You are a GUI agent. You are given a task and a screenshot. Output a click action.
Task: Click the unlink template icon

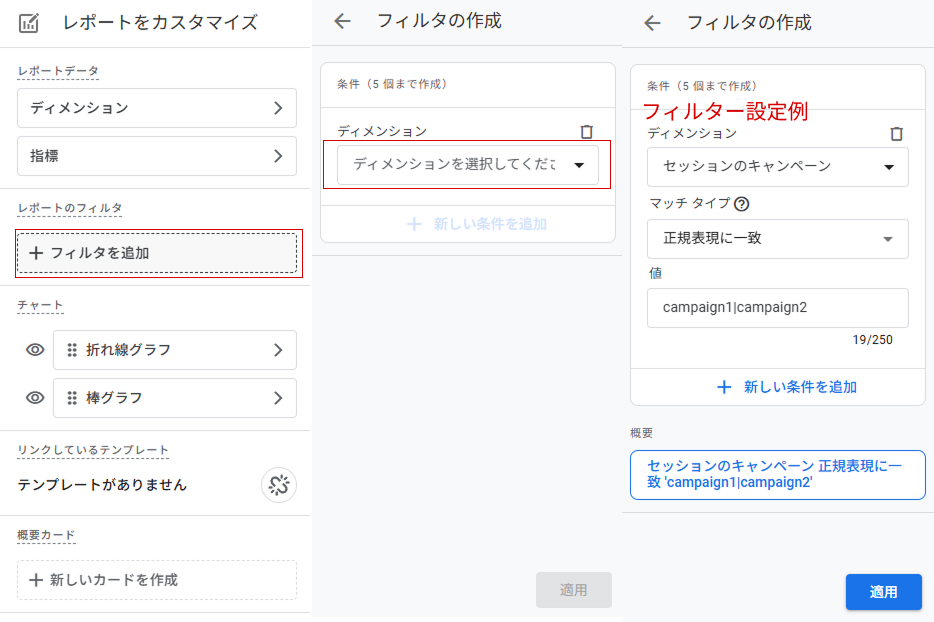(279, 485)
